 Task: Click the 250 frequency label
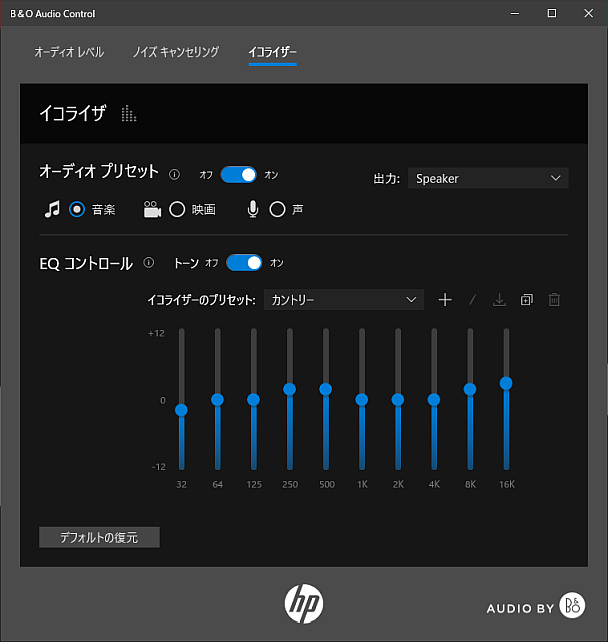tap(290, 484)
